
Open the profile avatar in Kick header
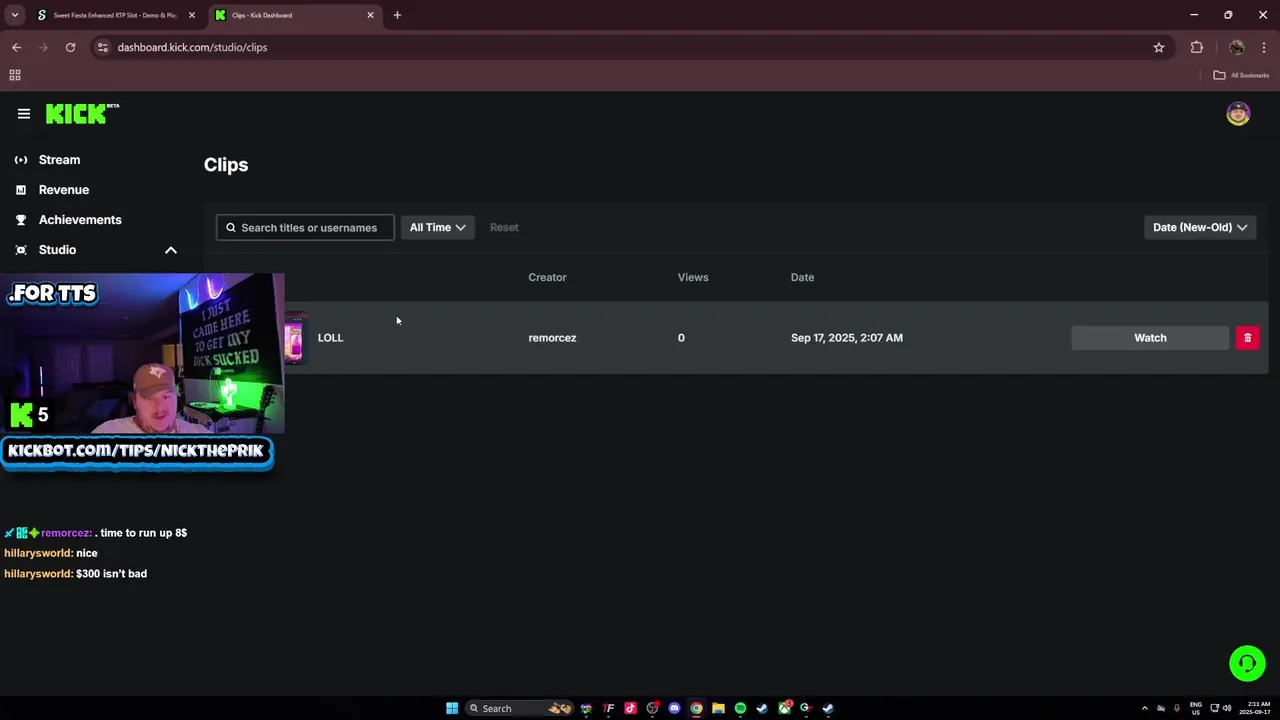pos(1238,114)
